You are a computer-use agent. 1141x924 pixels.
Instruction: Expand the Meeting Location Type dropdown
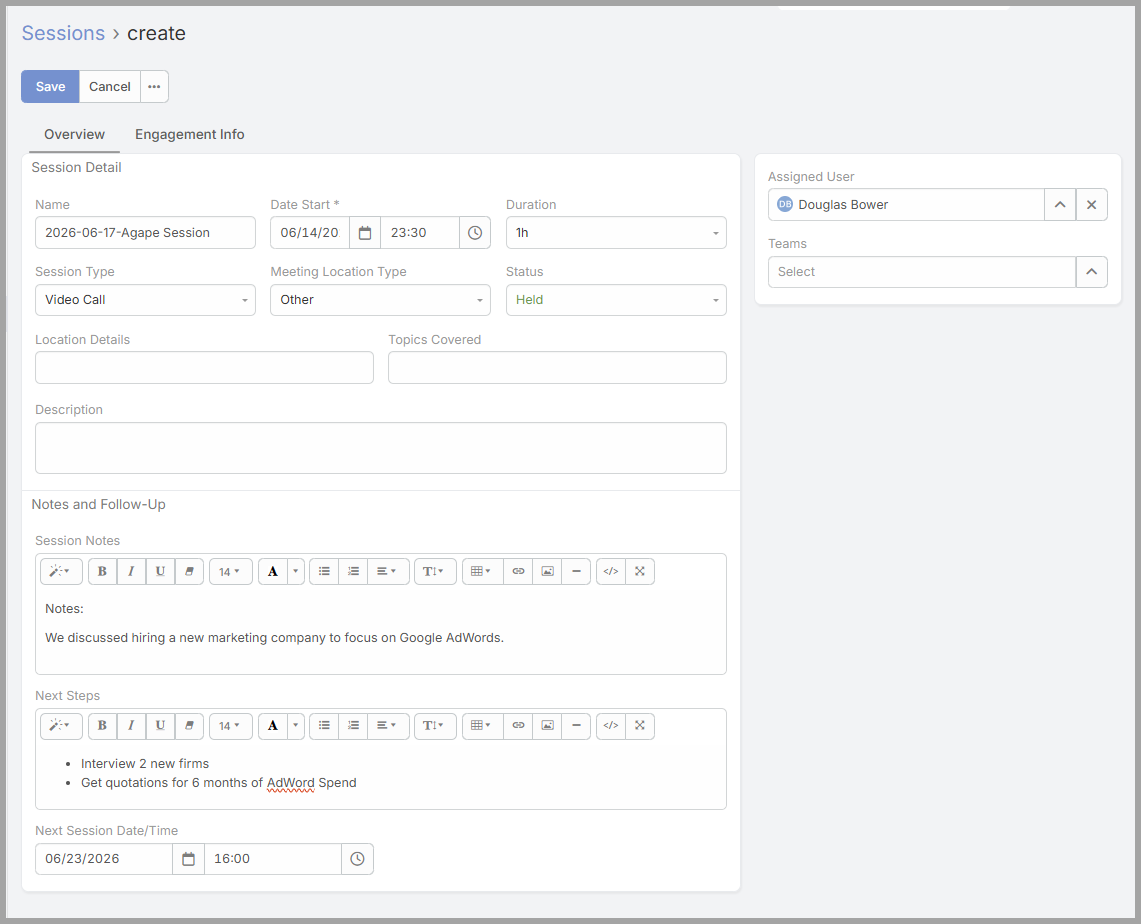(x=381, y=300)
